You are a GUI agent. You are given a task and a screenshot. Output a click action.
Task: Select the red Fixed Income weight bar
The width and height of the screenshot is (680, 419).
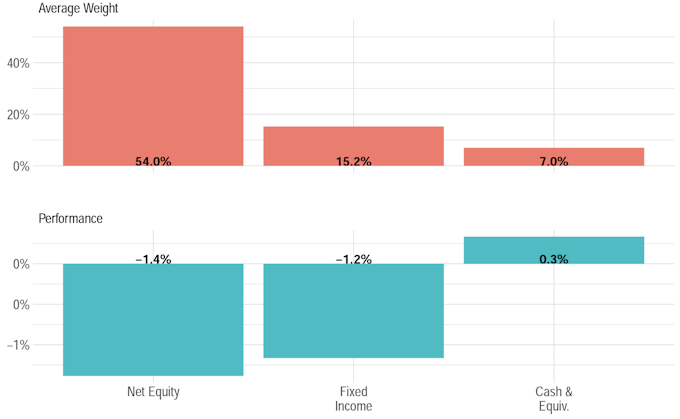pyautogui.click(x=353, y=140)
